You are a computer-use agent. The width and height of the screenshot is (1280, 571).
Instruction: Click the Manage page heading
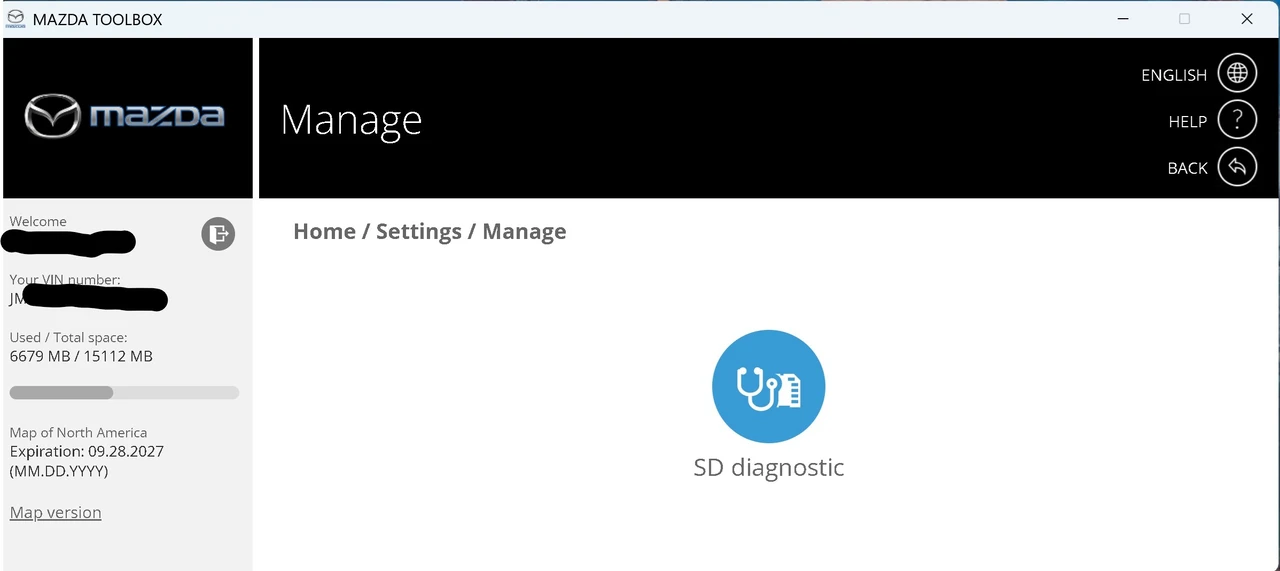click(x=351, y=120)
